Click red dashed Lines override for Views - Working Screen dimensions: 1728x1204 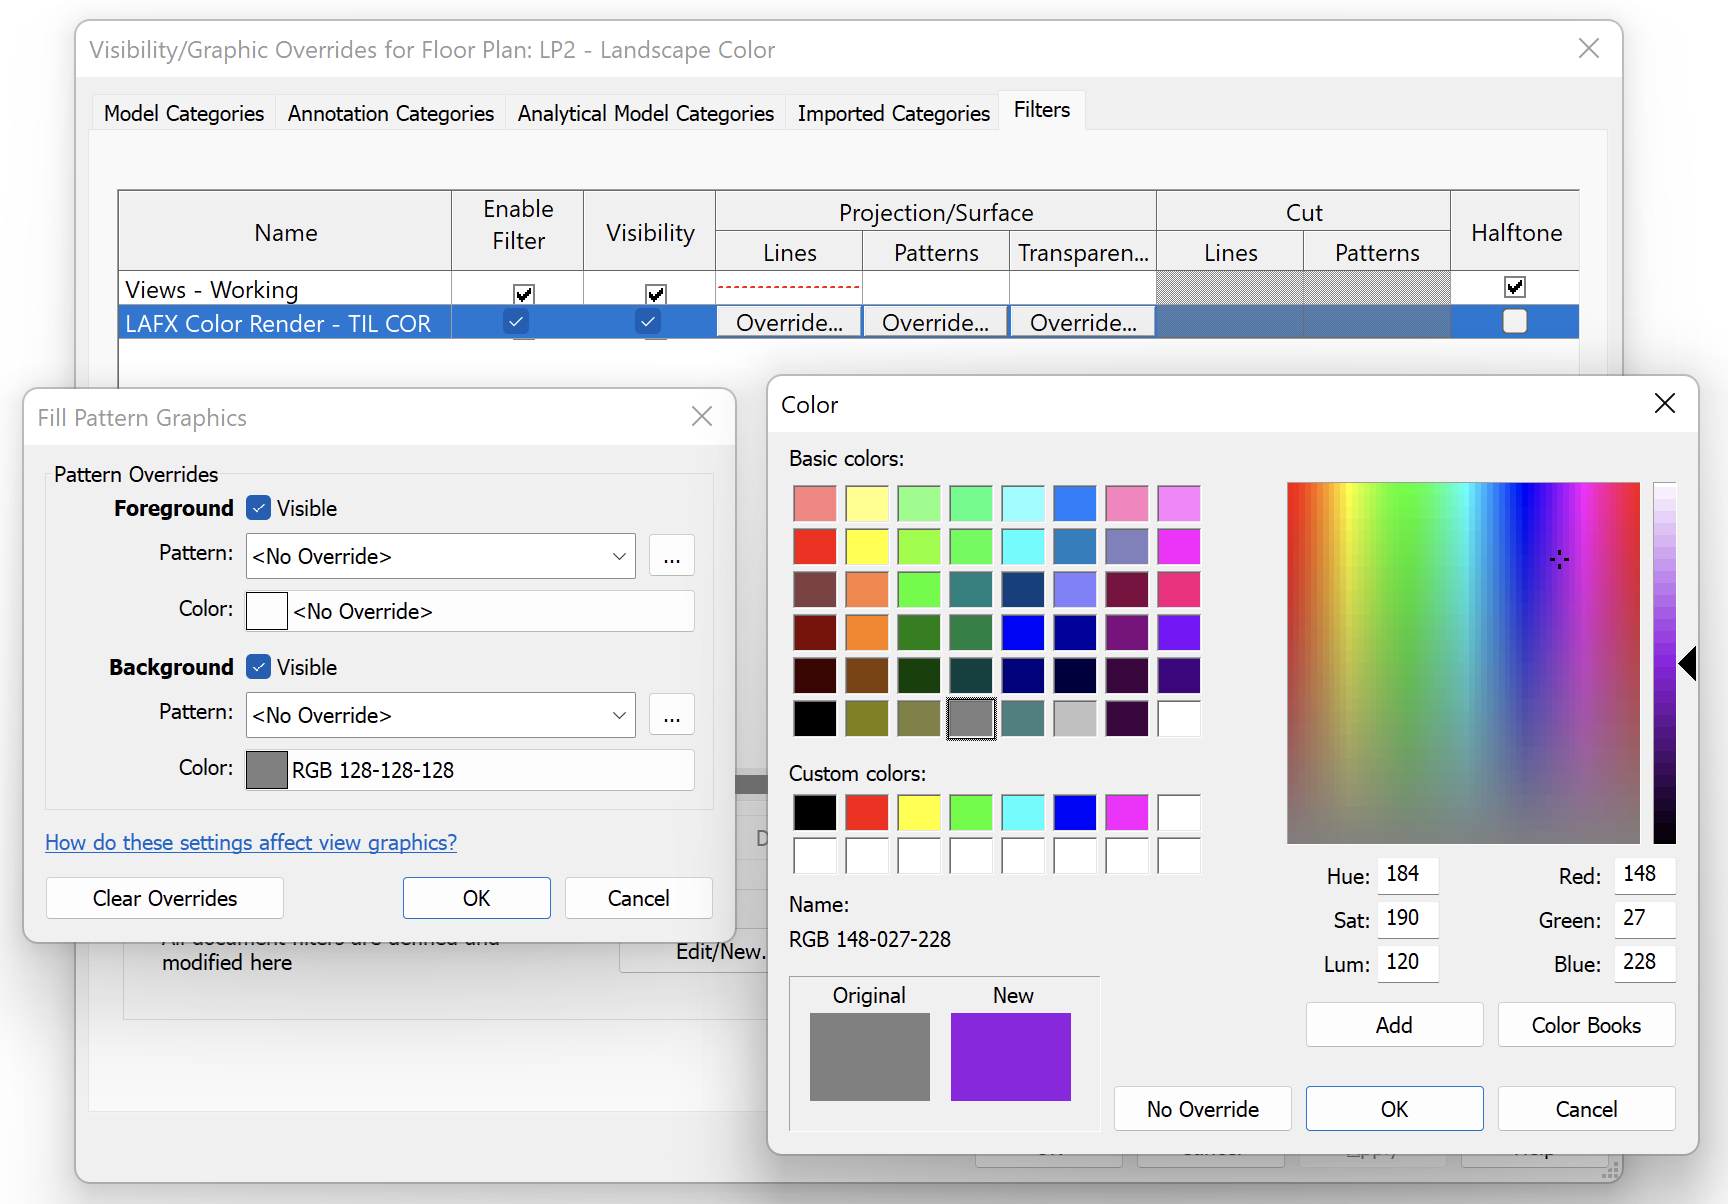pos(789,288)
